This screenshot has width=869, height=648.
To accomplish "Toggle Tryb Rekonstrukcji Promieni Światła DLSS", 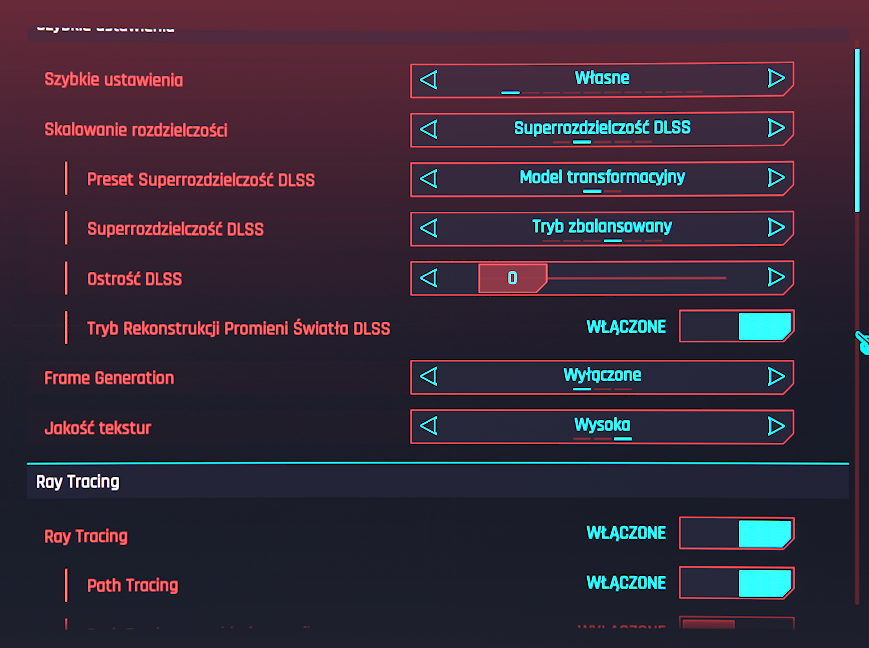I will (736, 327).
